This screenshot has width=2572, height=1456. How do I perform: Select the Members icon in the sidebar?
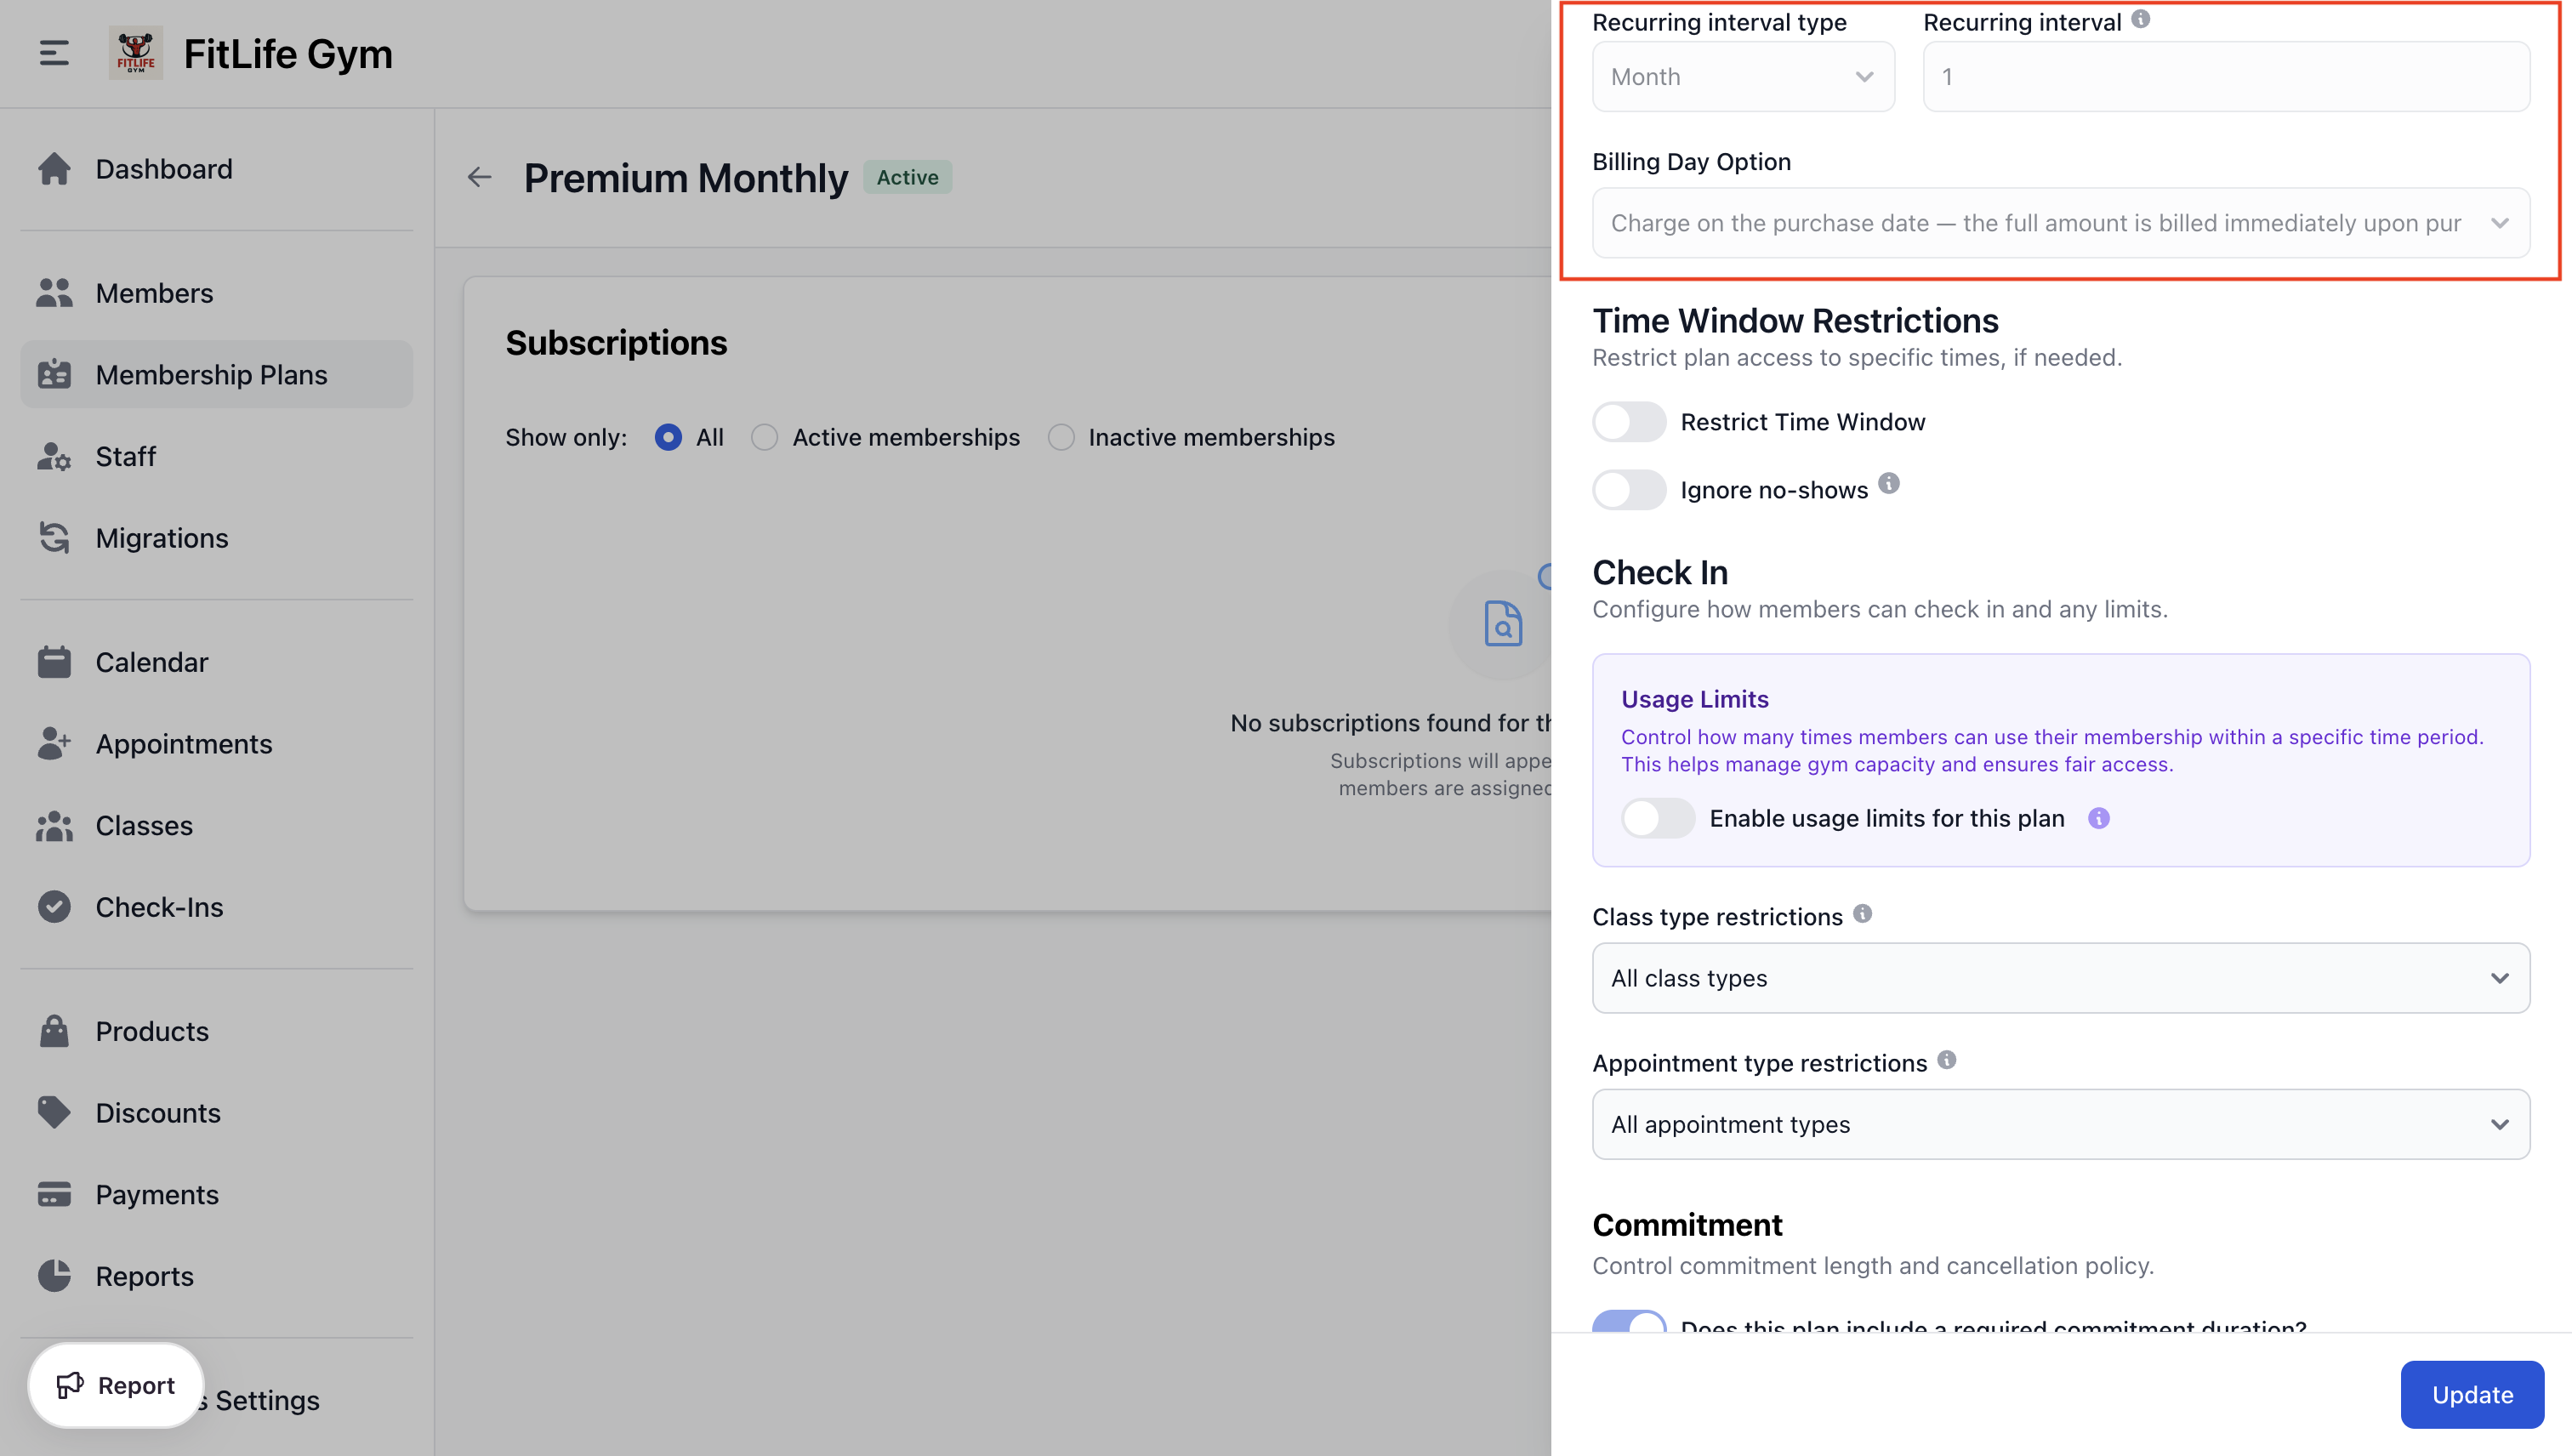[54, 292]
